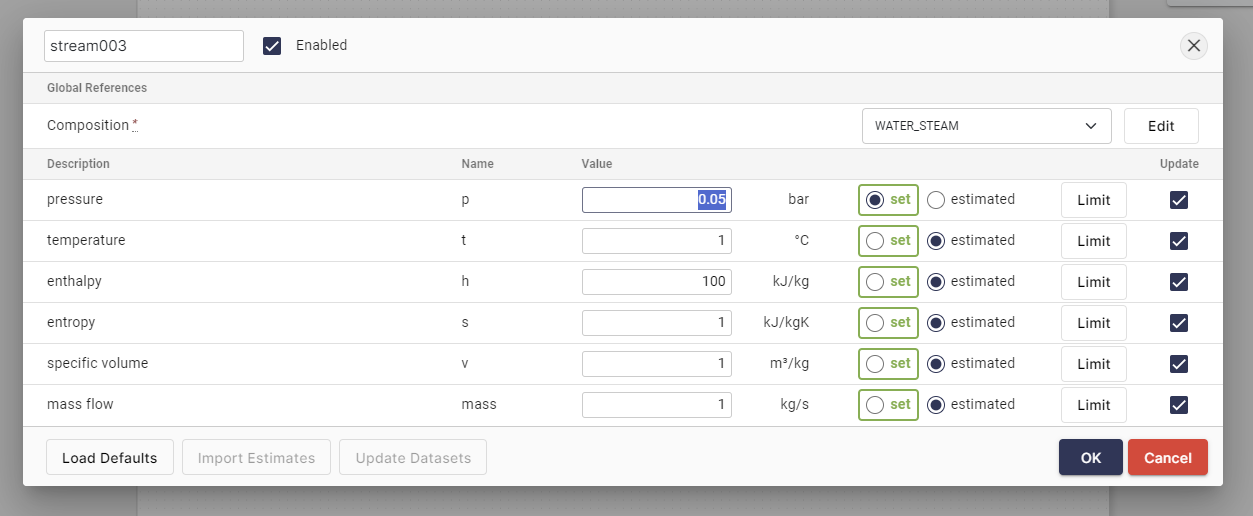Select 'estimated' radio for pressure
Viewport: 1253px width, 516px height.
click(x=936, y=200)
